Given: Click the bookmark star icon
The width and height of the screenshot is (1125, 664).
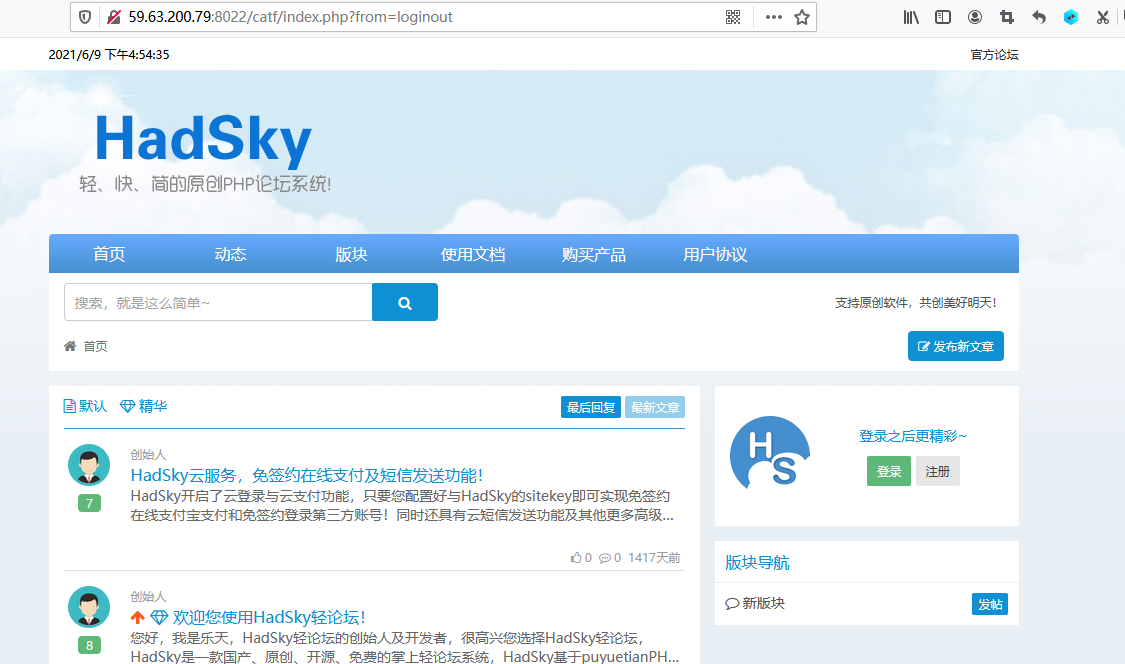Looking at the screenshot, I should click(x=801, y=17).
